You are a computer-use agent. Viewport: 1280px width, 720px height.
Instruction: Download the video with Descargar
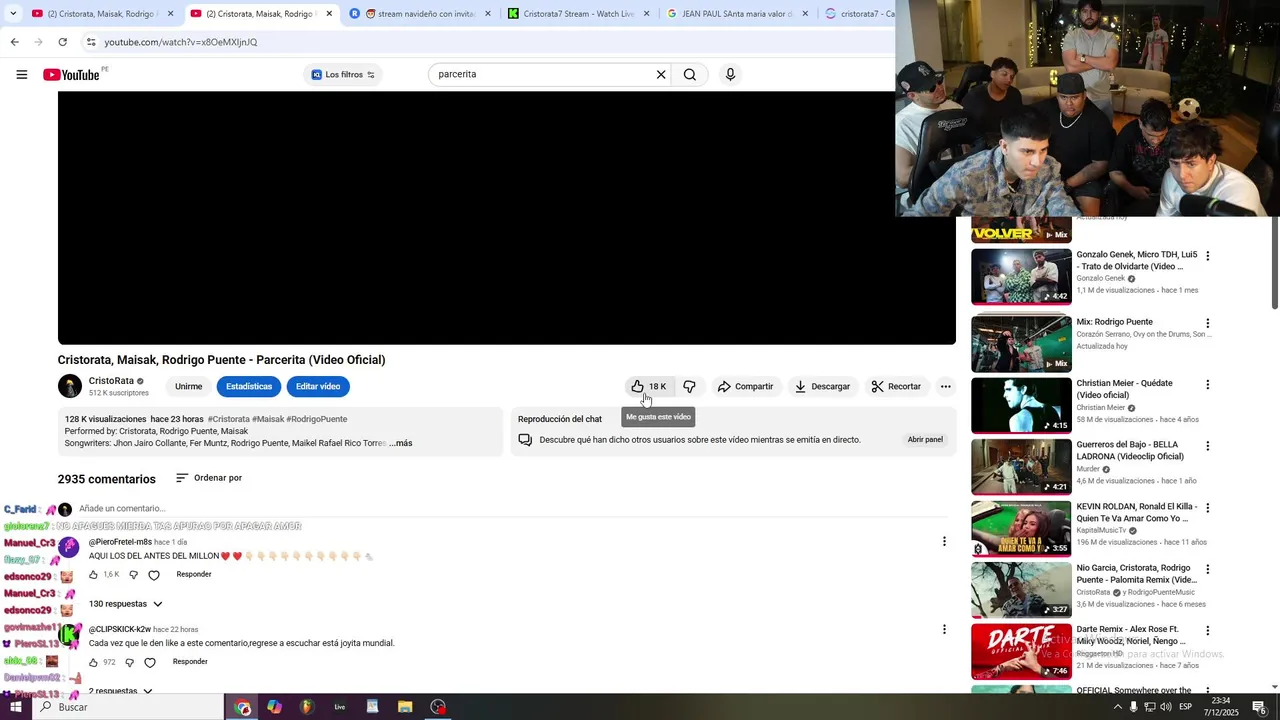[822, 387]
